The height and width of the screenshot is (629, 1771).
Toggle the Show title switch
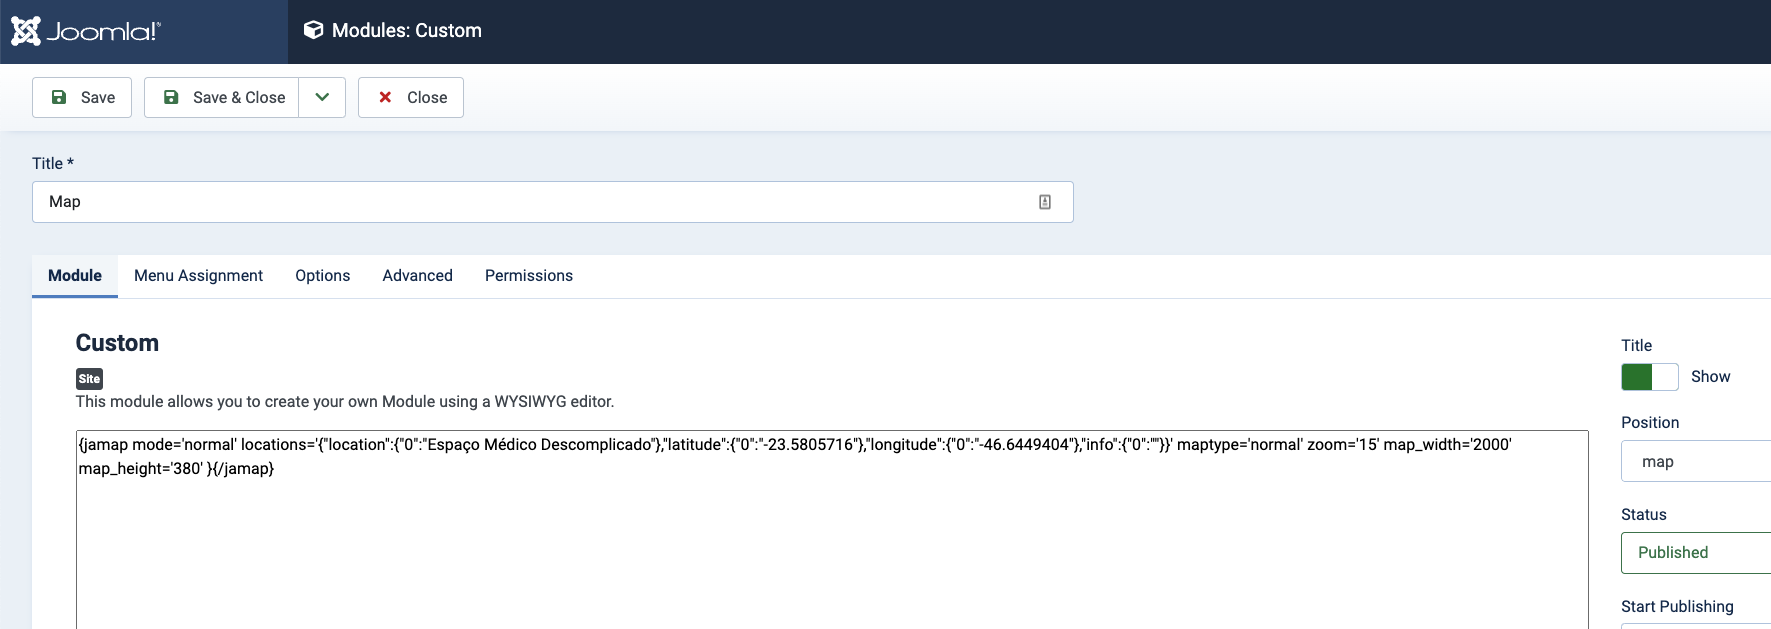click(1649, 377)
